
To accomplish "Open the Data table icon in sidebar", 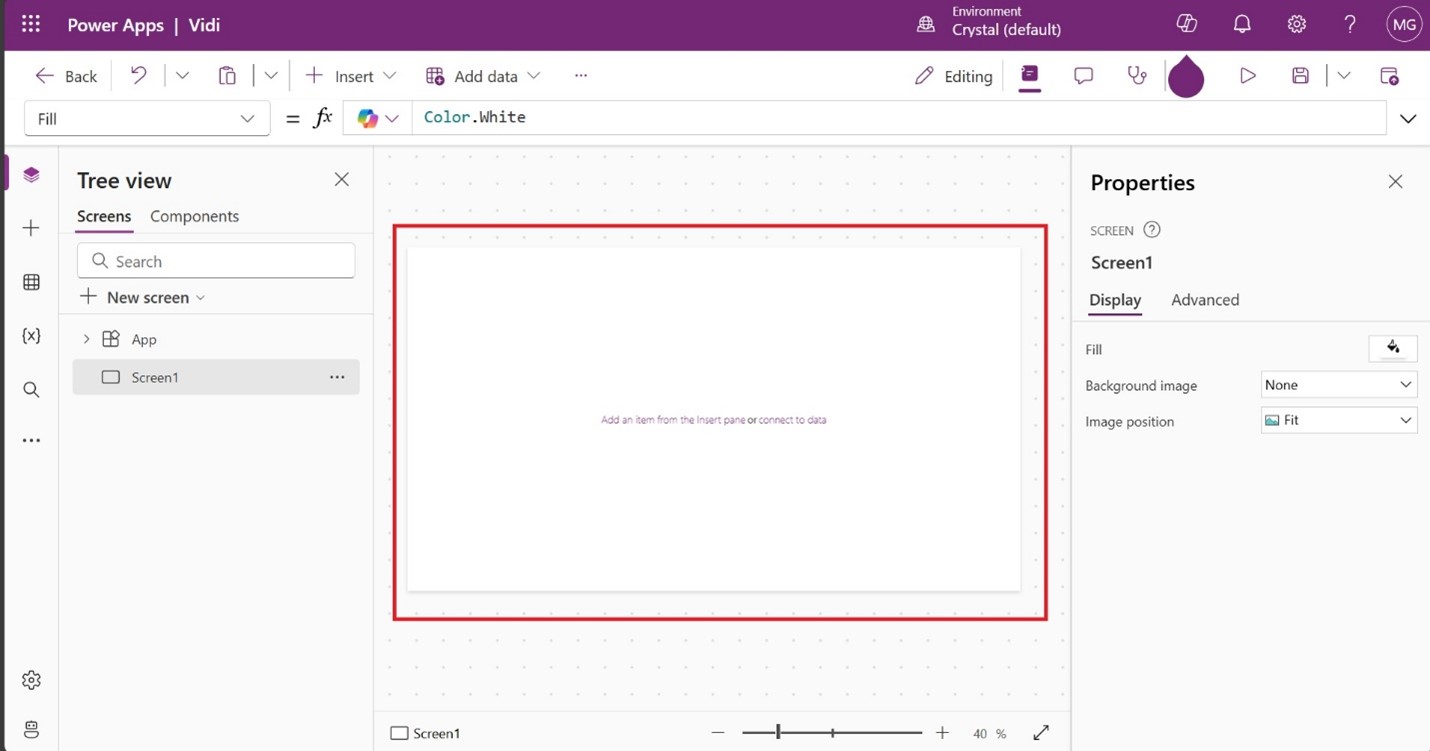I will point(31,283).
